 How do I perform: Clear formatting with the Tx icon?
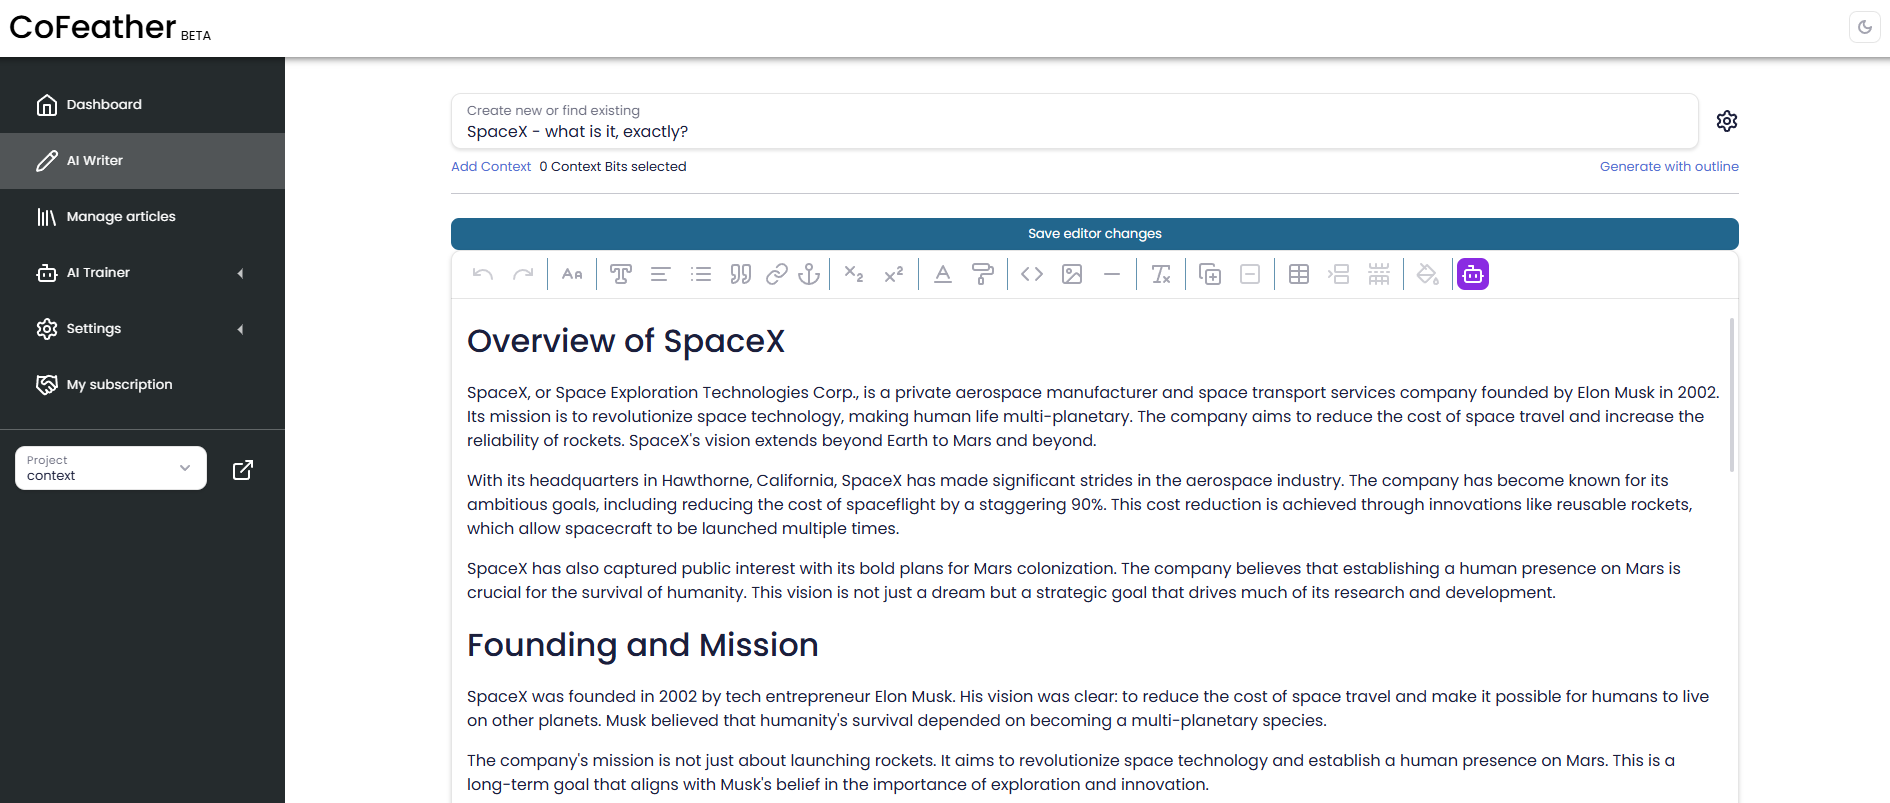click(x=1161, y=274)
